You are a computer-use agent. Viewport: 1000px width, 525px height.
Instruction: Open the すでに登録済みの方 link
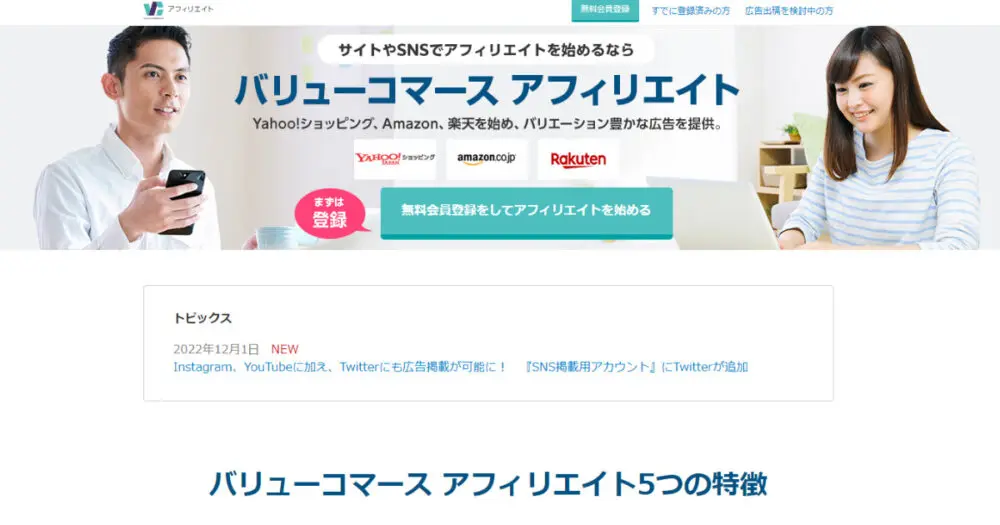[x=691, y=11]
